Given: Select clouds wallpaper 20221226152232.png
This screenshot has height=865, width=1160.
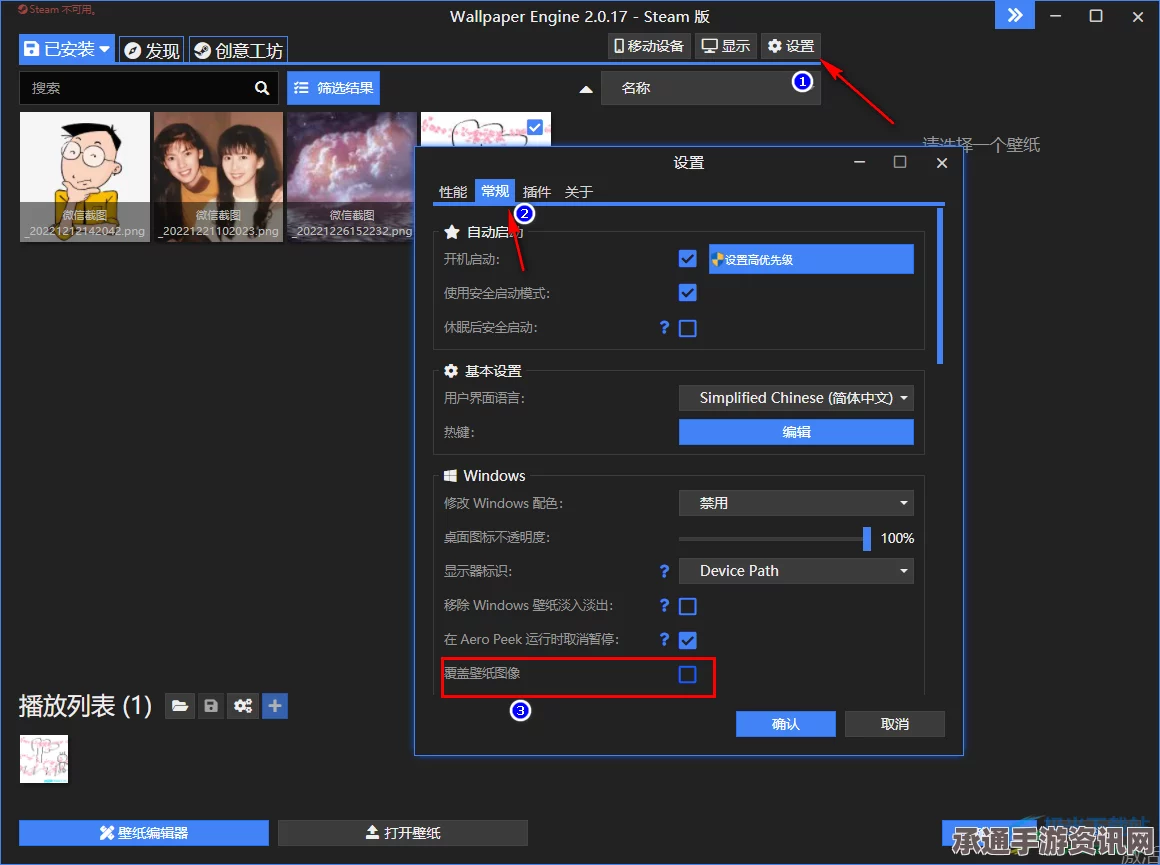Looking at the screenshot, I should coord(352,177).
